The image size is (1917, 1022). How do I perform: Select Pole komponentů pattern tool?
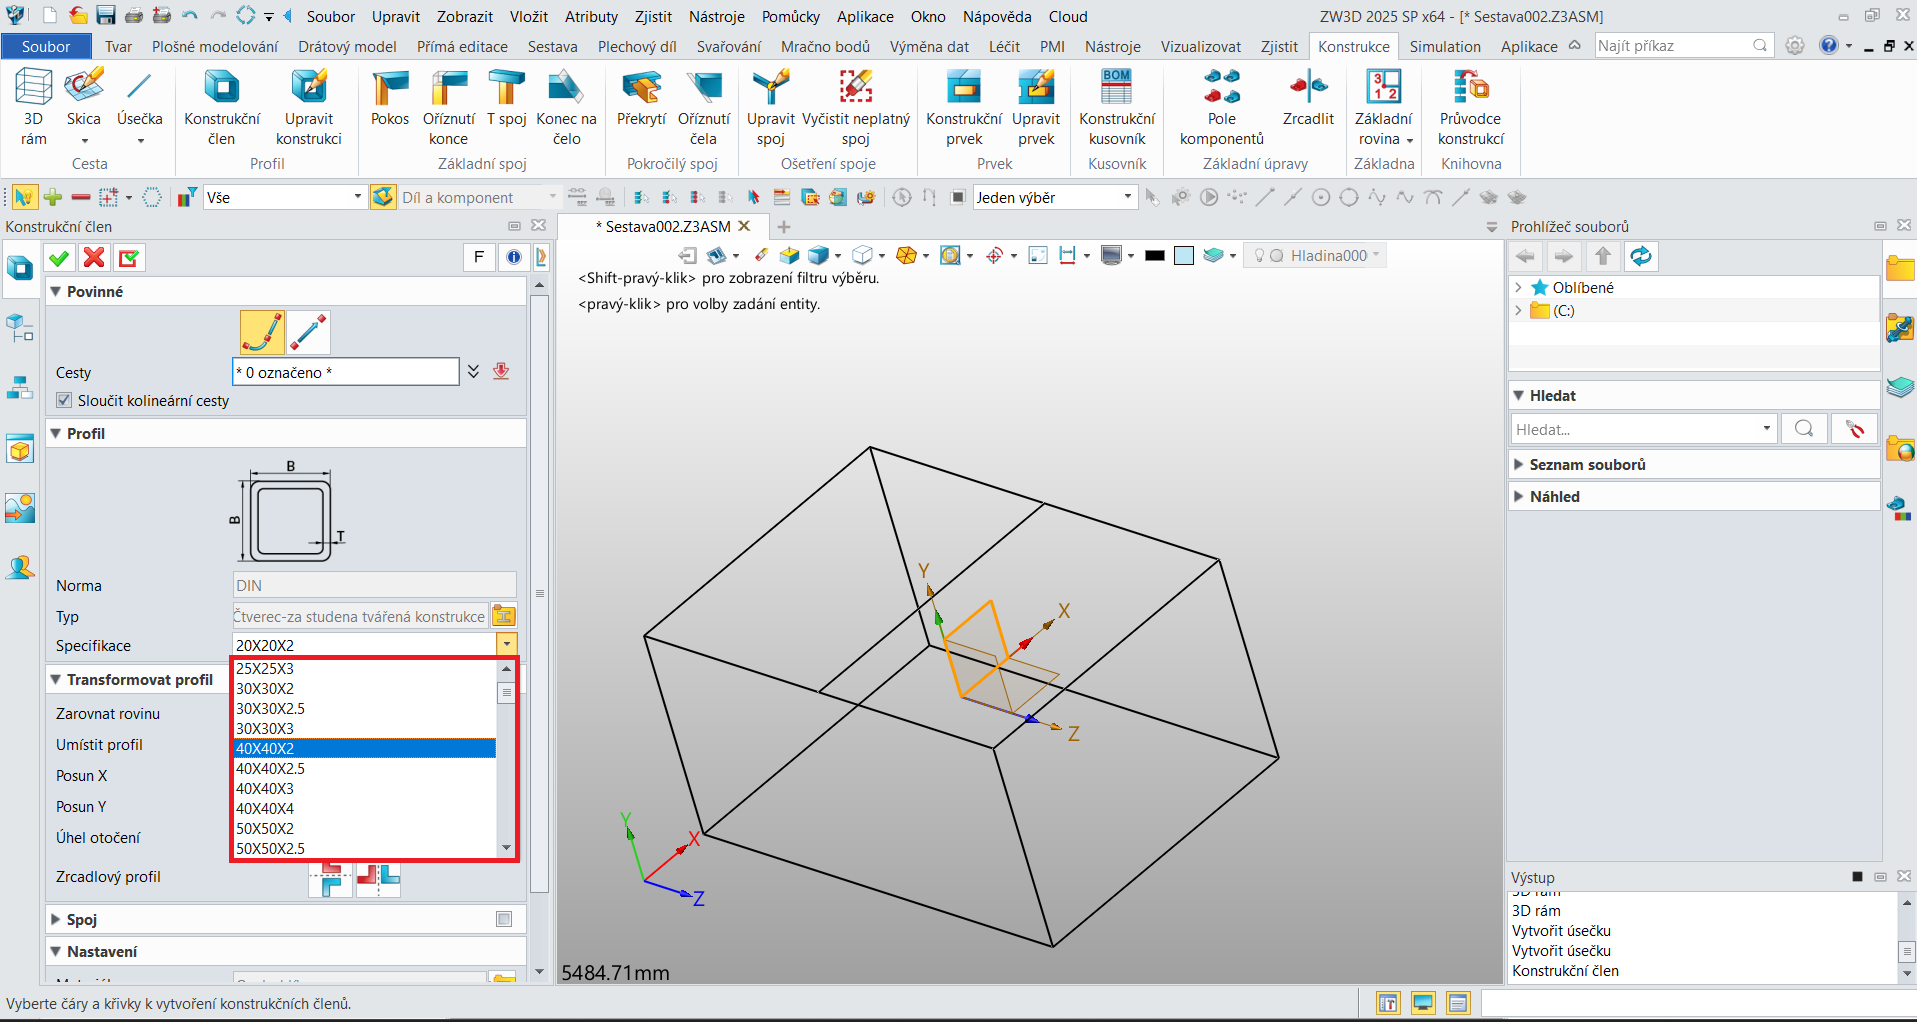tap(1222, 107)
